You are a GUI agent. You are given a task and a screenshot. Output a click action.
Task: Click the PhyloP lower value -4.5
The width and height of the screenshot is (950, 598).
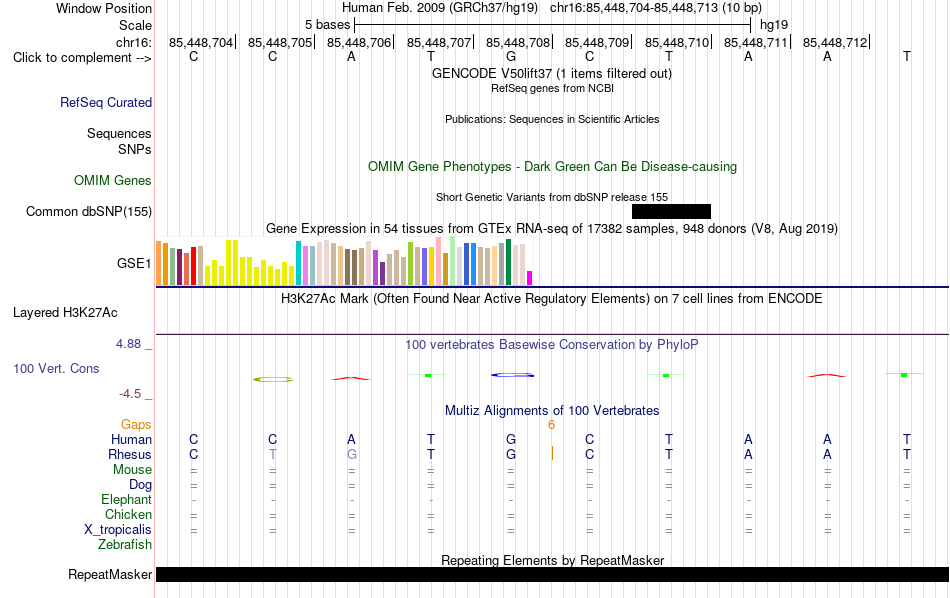pos(130,394)
